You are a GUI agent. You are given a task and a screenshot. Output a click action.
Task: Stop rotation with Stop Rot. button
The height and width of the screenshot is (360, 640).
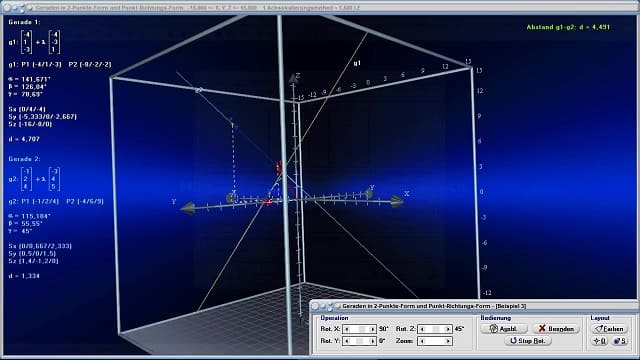pyautogui.click(x=528, y=340)
